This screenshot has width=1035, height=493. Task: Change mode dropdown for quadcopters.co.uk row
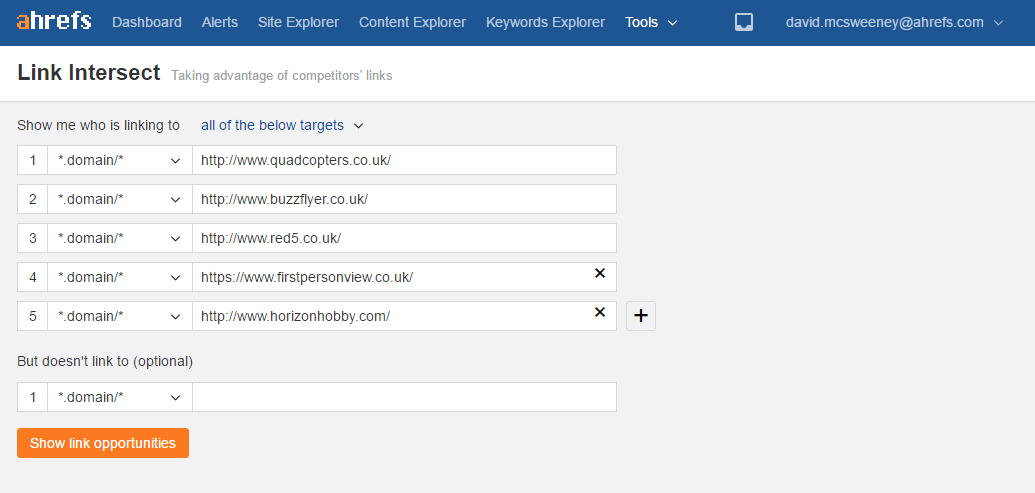point(119,160)
